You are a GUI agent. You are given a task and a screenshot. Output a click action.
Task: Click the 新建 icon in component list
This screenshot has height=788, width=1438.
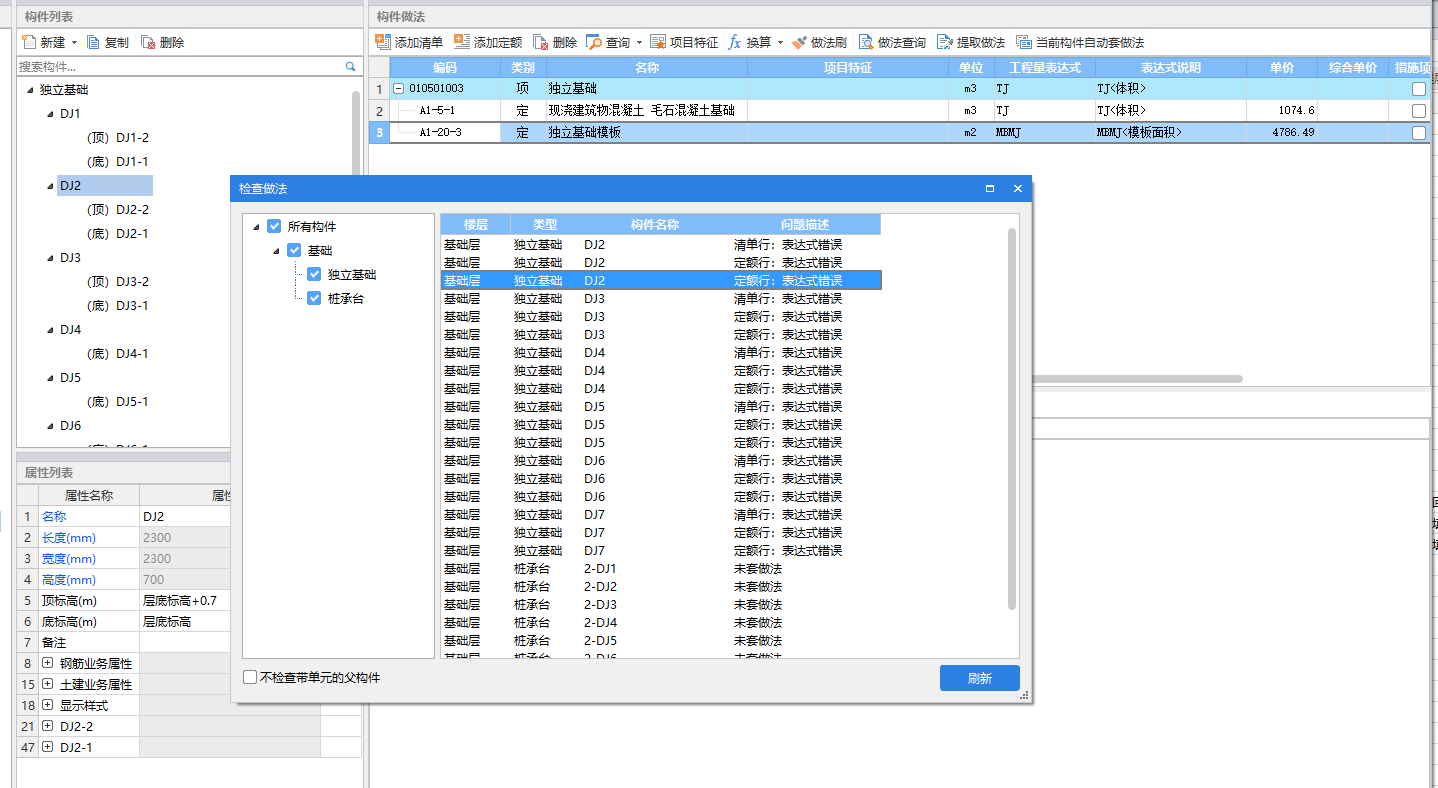28,42
